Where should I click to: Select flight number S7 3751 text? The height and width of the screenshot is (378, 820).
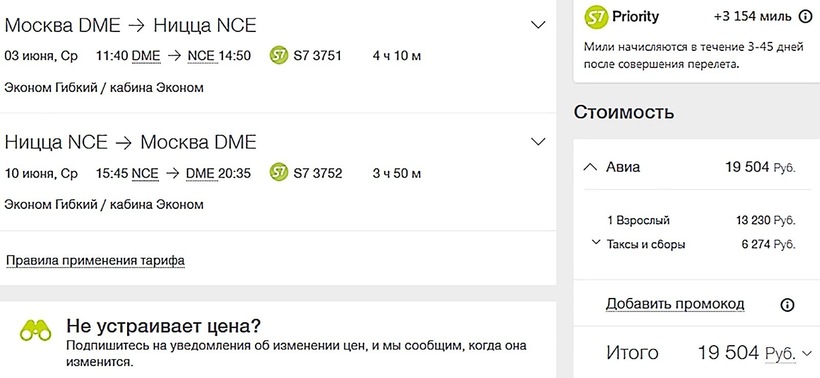point(317,56)
